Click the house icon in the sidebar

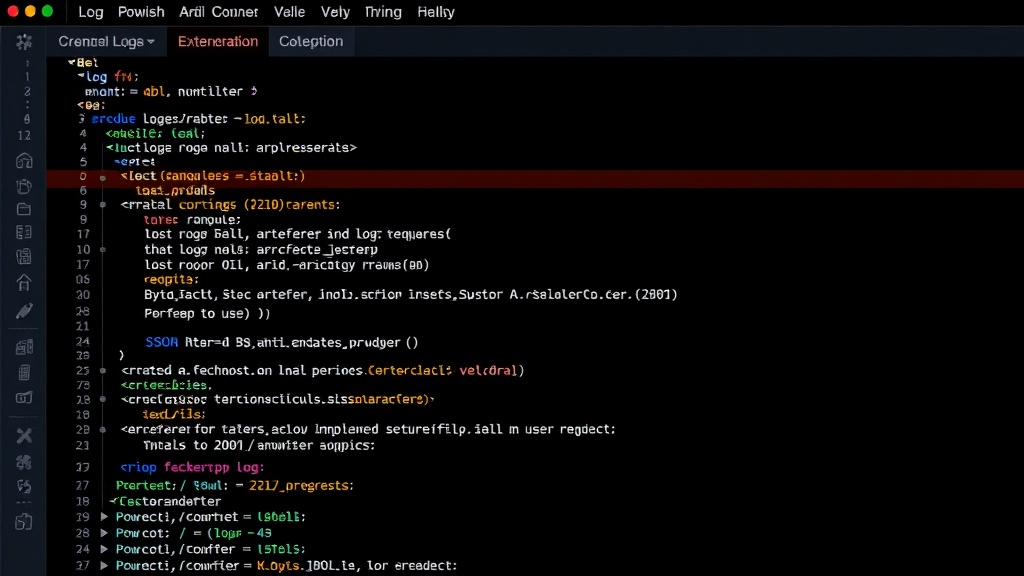click(x=24, y=283)
